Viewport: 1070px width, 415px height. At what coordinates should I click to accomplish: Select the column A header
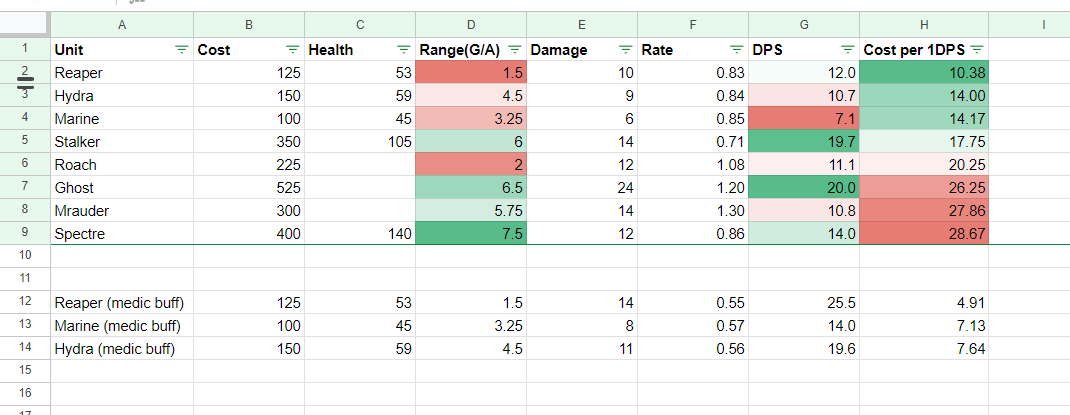pyautogui.click(x=122, y=23)
